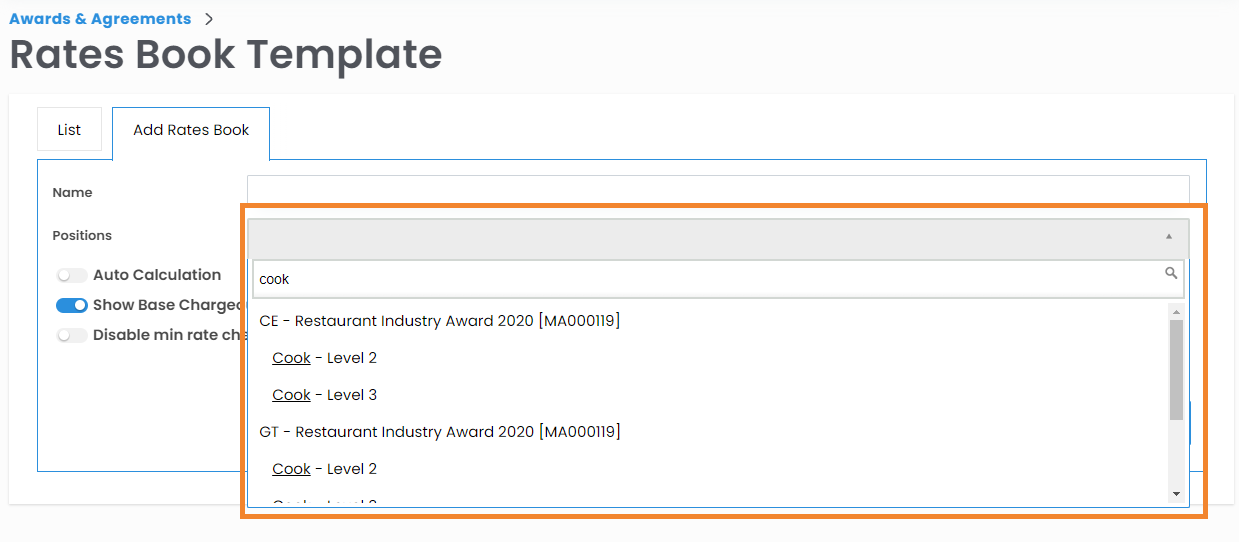1239x542 pixels.
Task: Click the scrollbar down arrow in the positions list
Action: (x=1176, y=494)
